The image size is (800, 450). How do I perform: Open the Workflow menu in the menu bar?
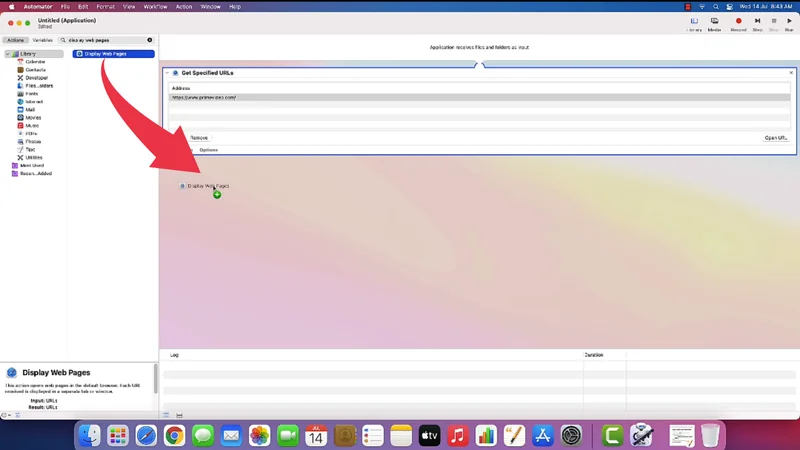click(155, 6)
